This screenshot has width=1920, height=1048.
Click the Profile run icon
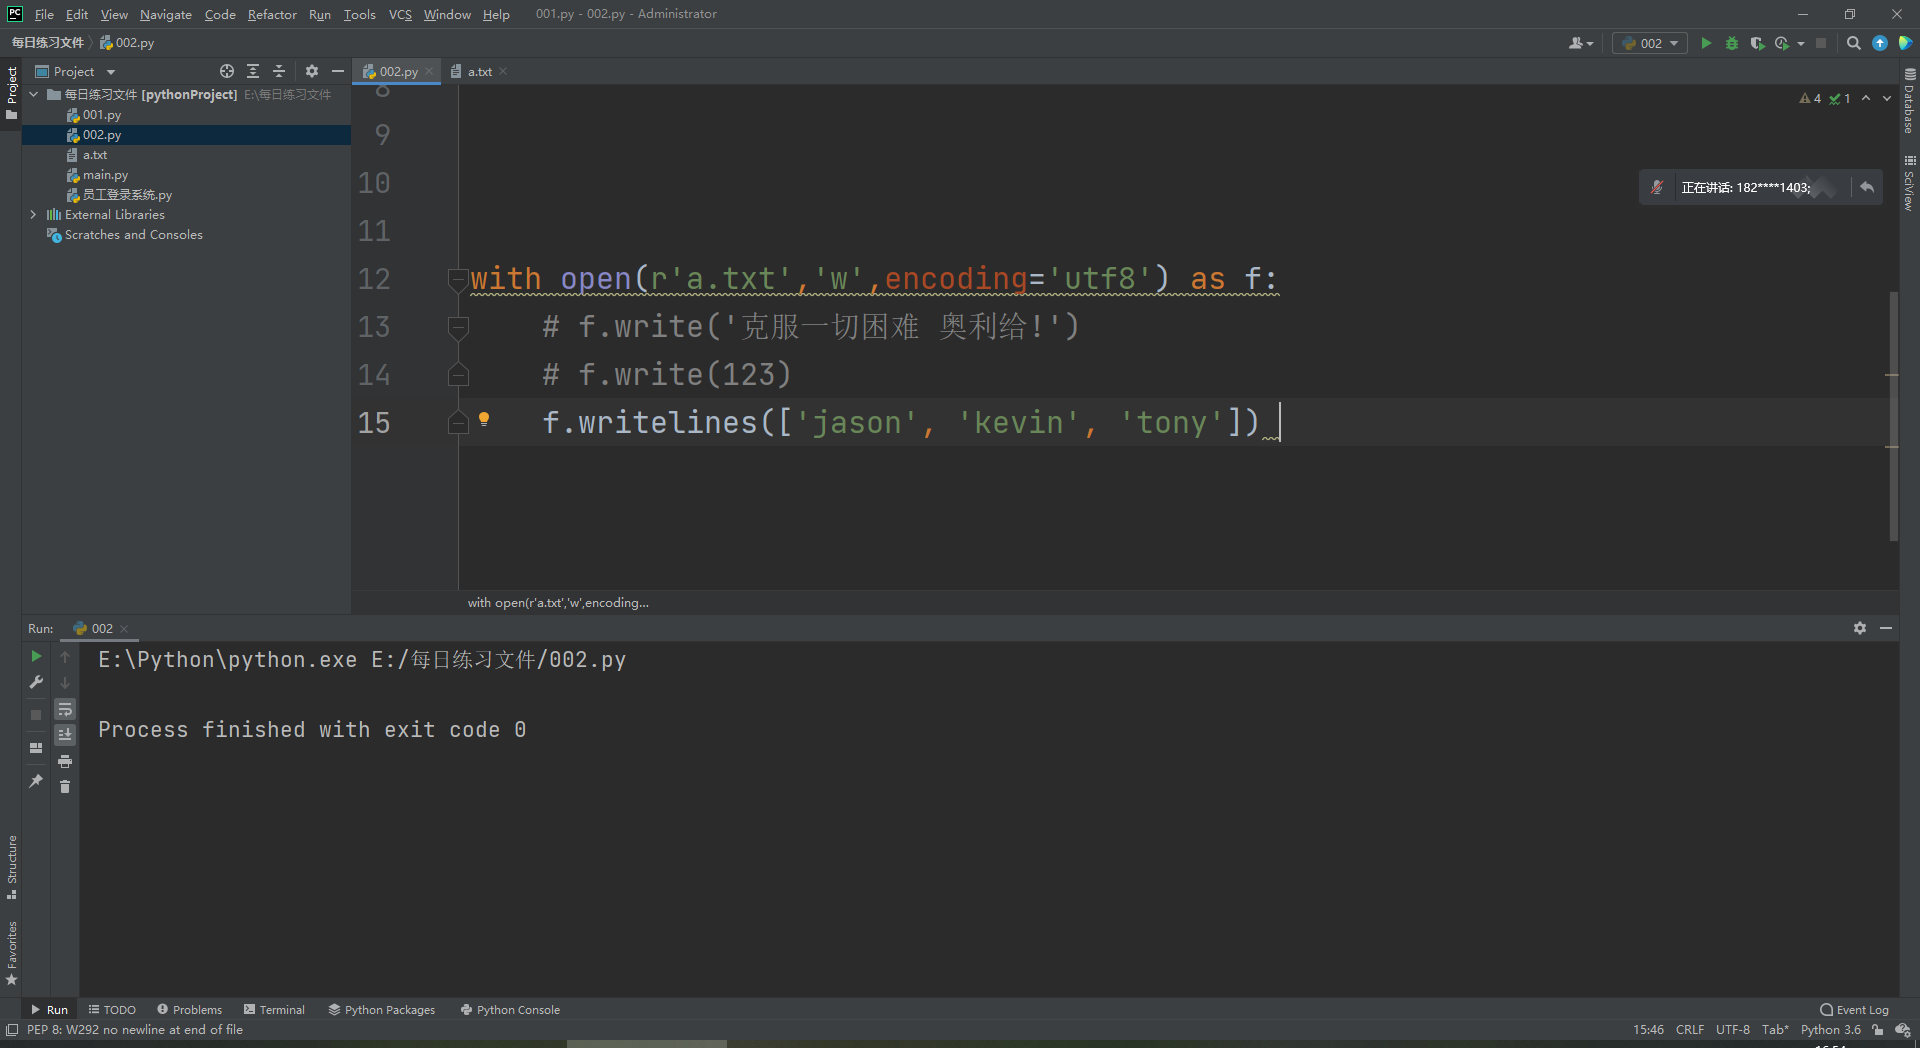tap(1782, 43)
